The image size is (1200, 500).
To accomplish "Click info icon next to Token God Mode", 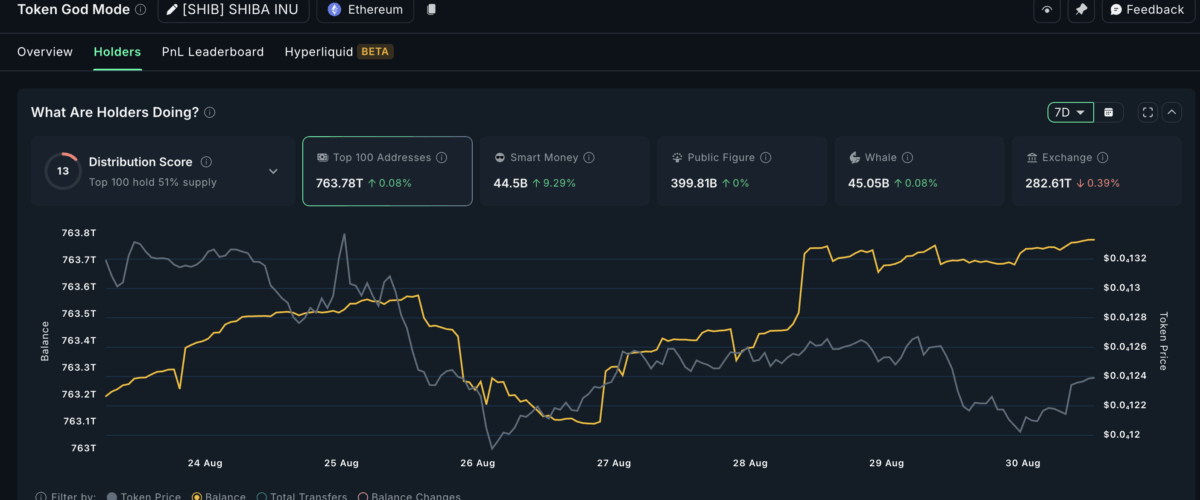I will pyautogui.click(x=140, y=9).
